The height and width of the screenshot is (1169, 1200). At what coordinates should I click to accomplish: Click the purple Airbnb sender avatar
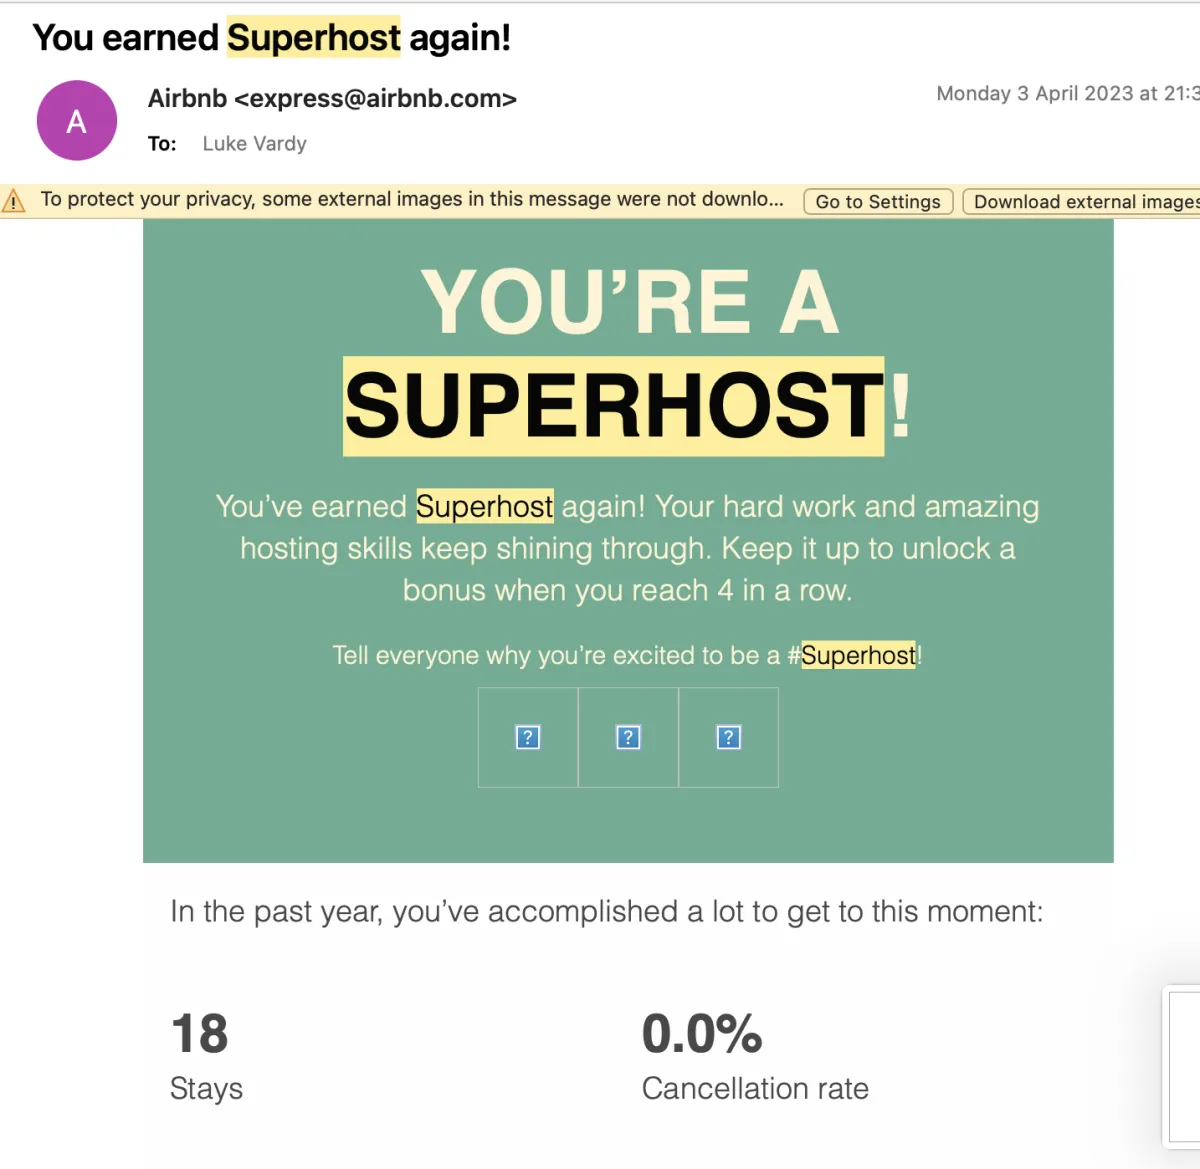[x=77, y=120]
